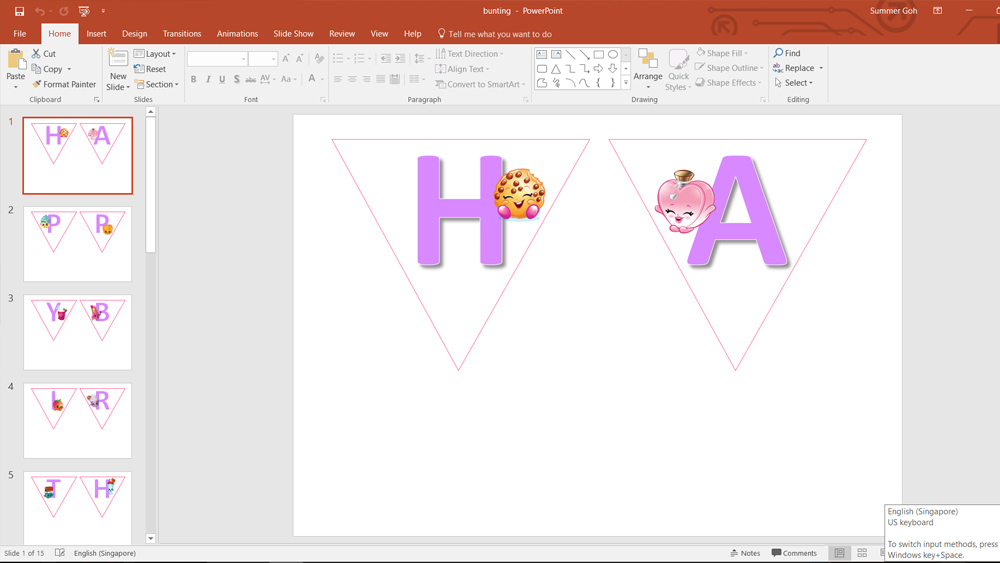Open Shape Effects dropdown
The image size is (1000, 563).
pyautogui.click(x=729, y=83)
